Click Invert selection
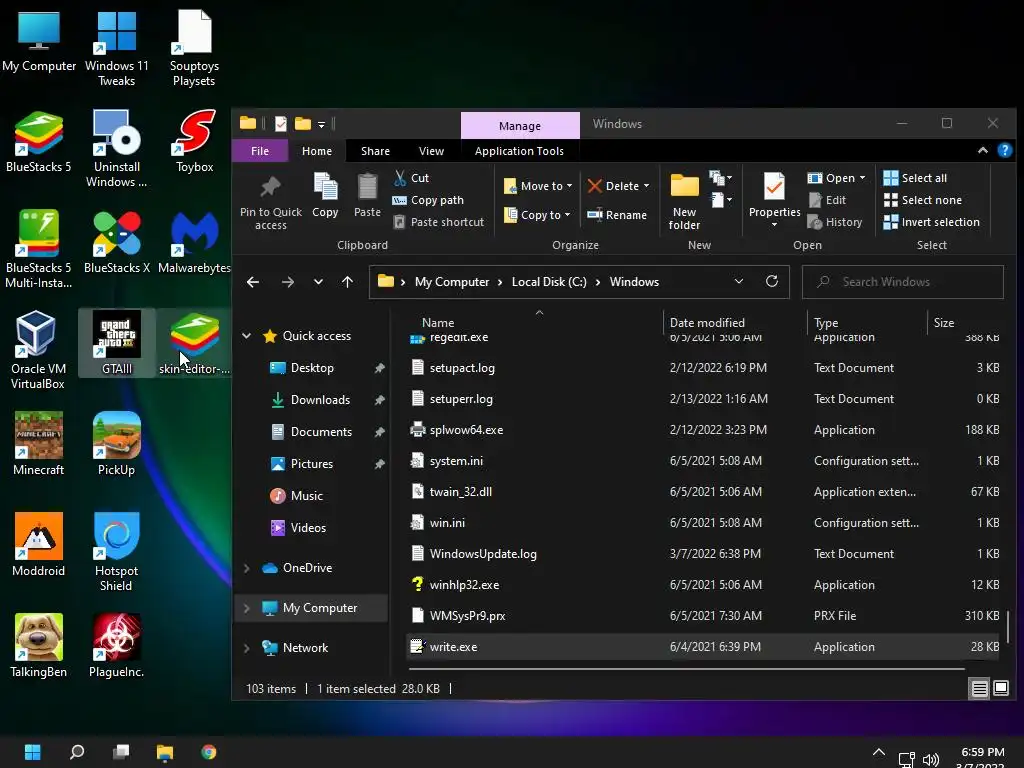Image resolution: width=1024 pixels, height=768 pixels. pyautogui.click(x=931, y=222)
